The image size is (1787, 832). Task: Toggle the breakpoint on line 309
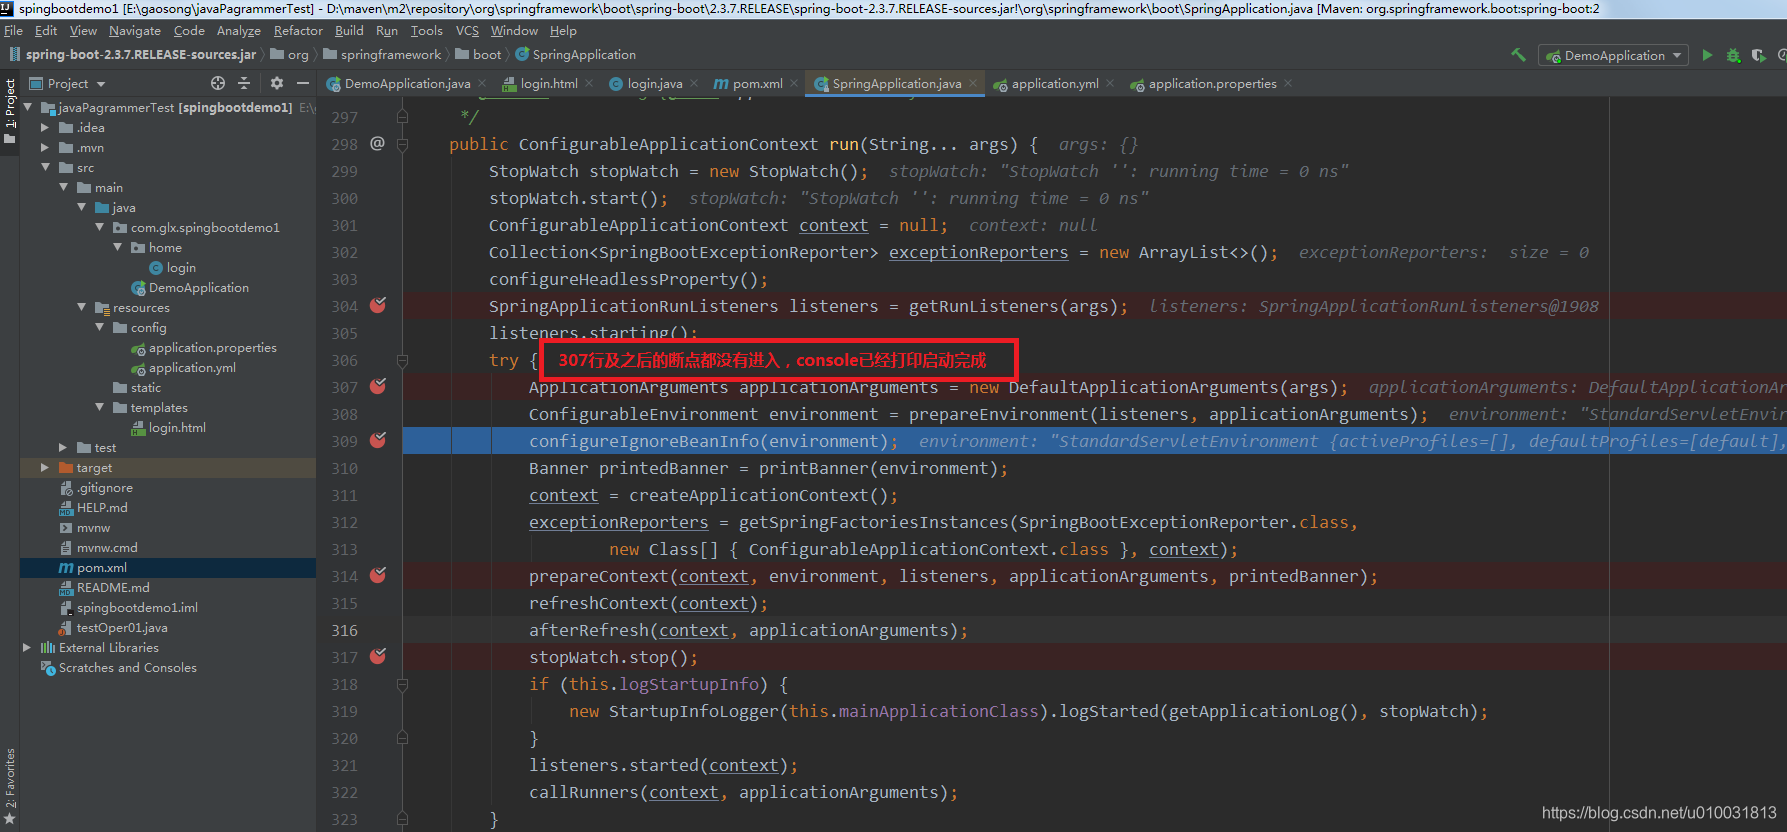point(378,440)
